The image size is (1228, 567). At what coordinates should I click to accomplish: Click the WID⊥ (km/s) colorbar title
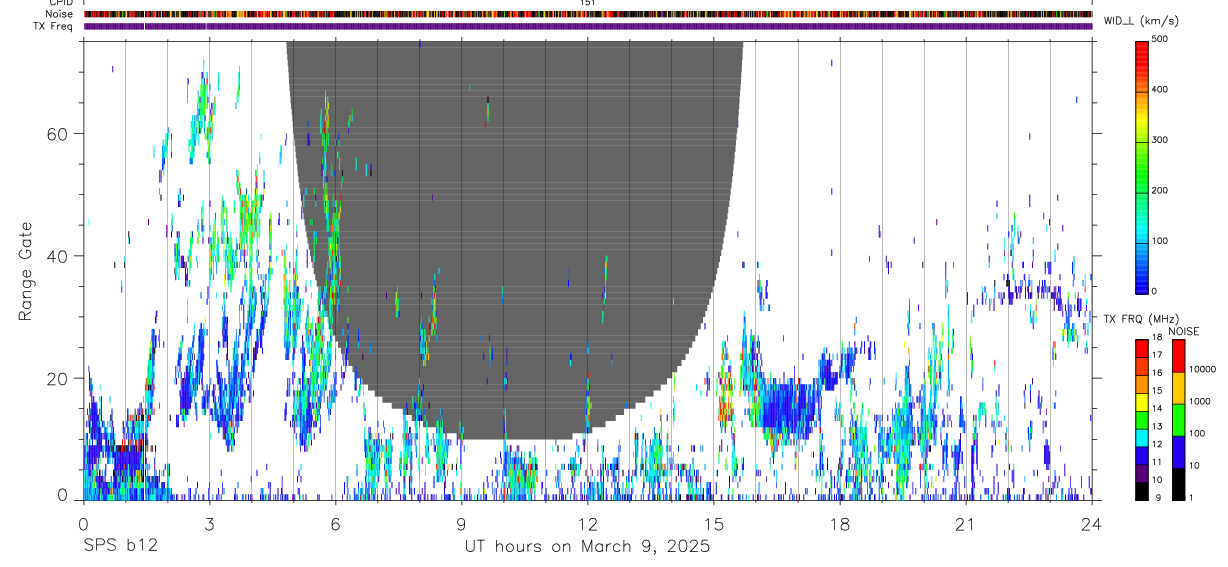point(1139,20)
